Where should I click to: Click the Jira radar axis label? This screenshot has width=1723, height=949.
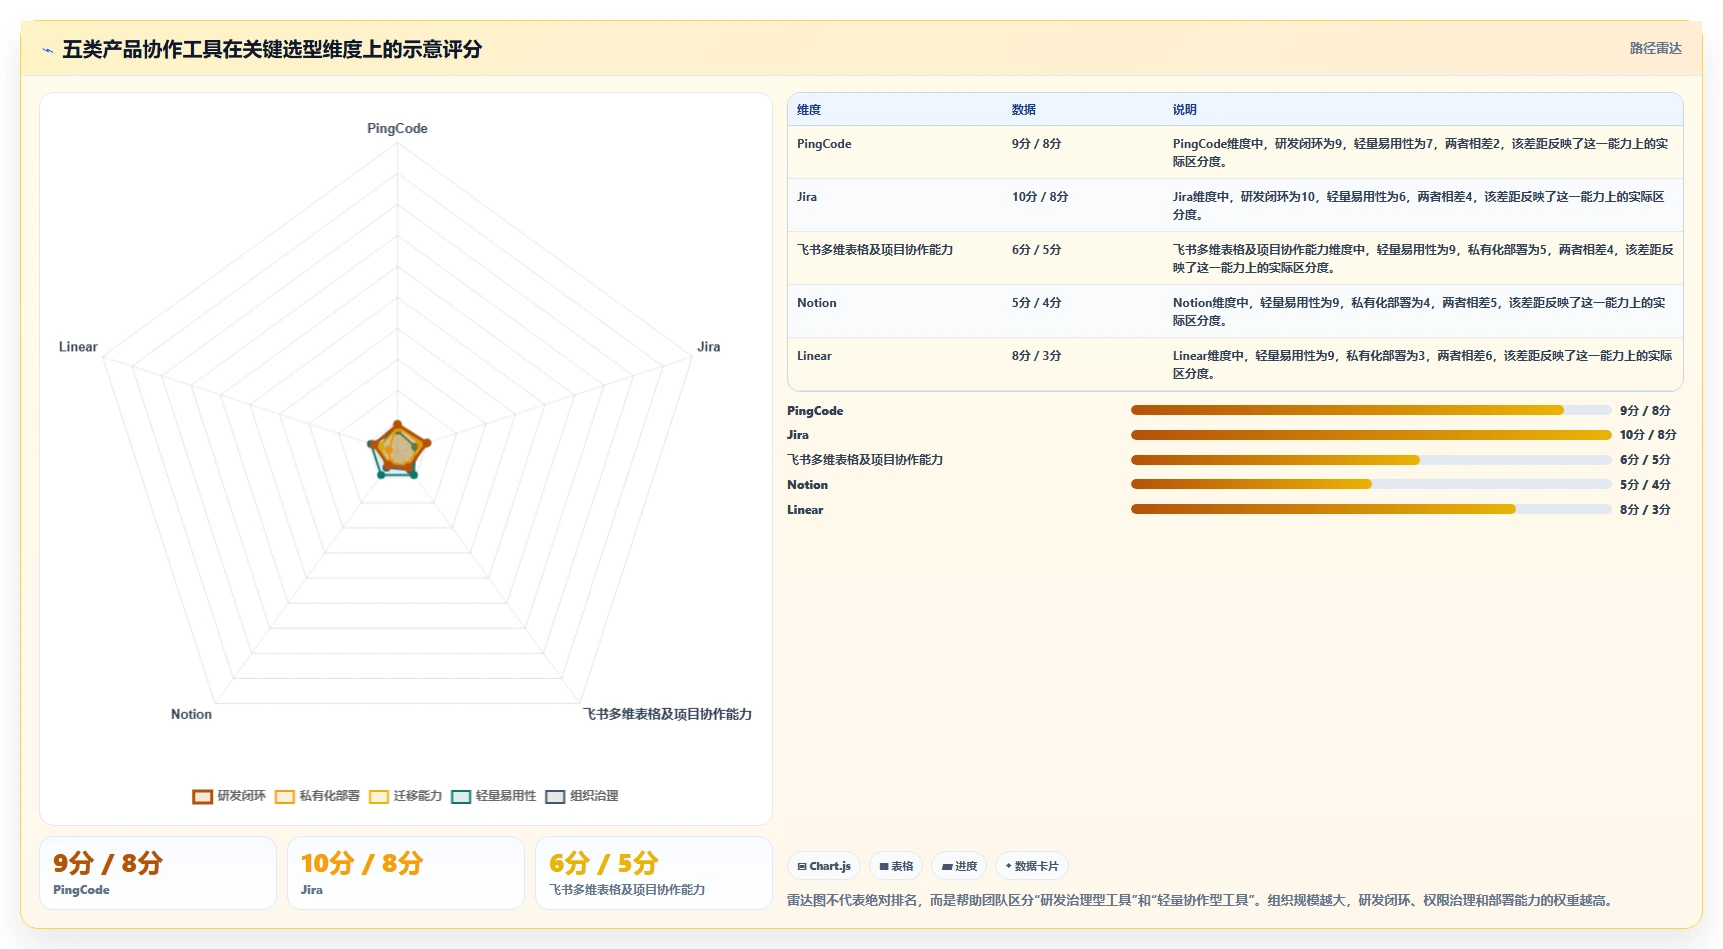708,347
